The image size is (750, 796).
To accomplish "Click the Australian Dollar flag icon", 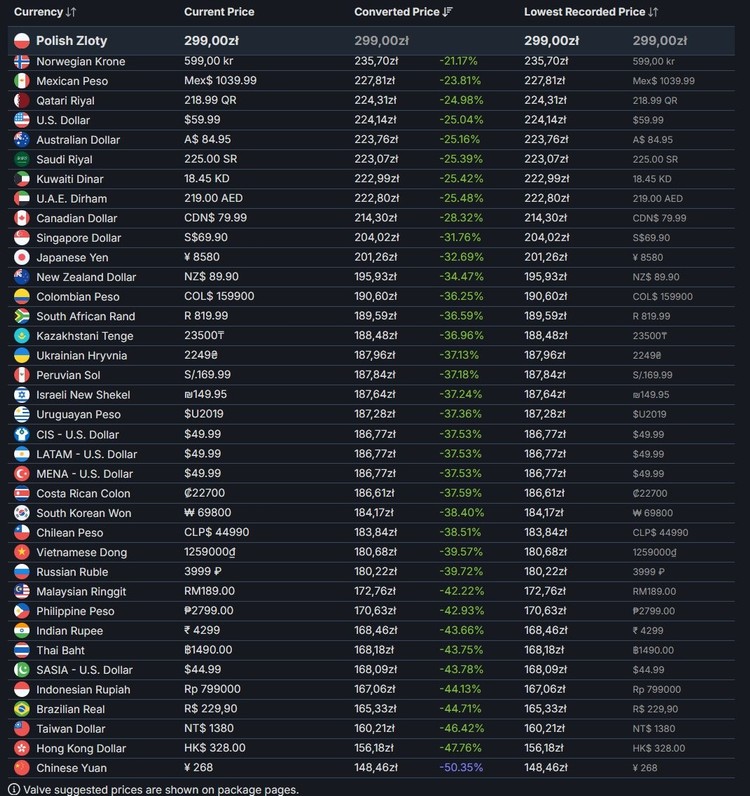I will (22, 140).
